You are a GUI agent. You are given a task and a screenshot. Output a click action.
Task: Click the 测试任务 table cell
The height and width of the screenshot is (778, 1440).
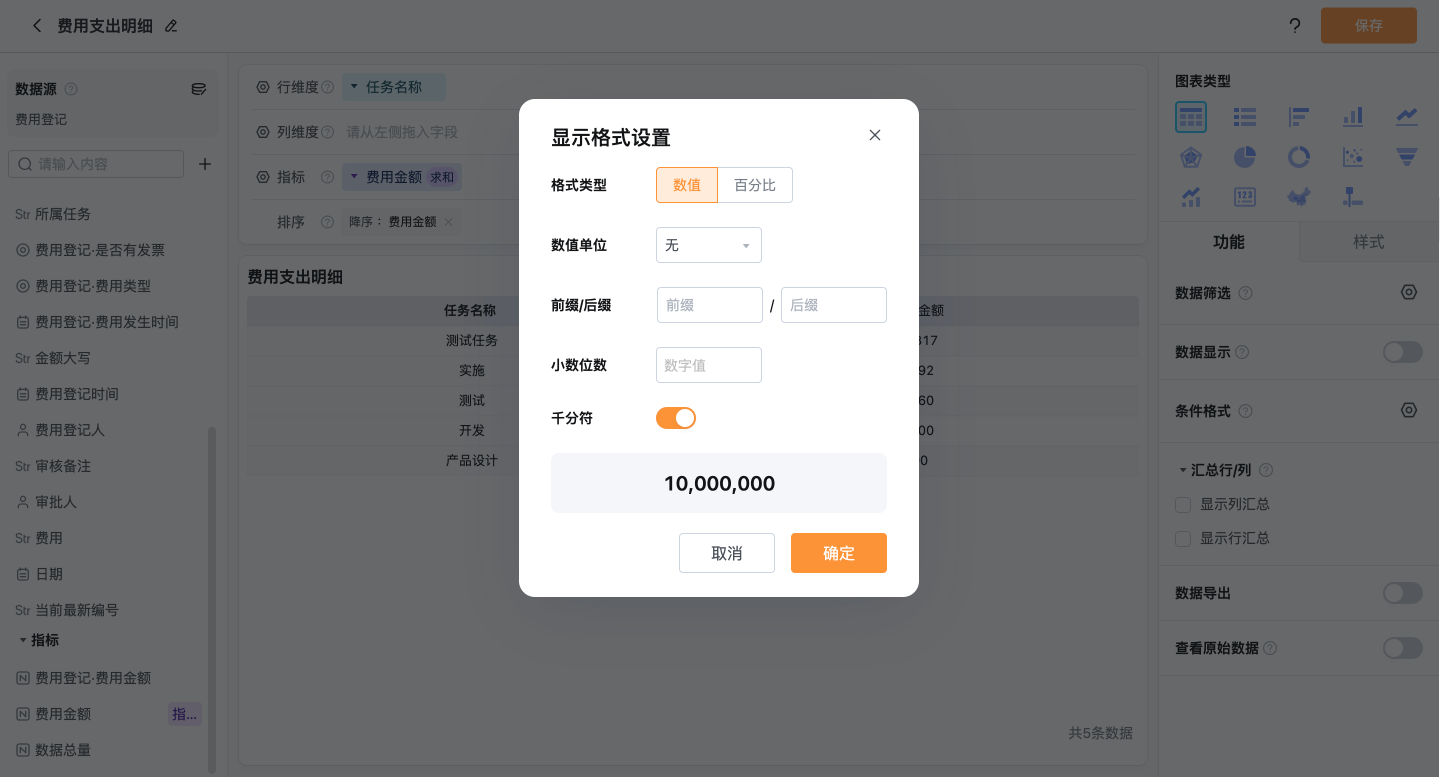472,341
